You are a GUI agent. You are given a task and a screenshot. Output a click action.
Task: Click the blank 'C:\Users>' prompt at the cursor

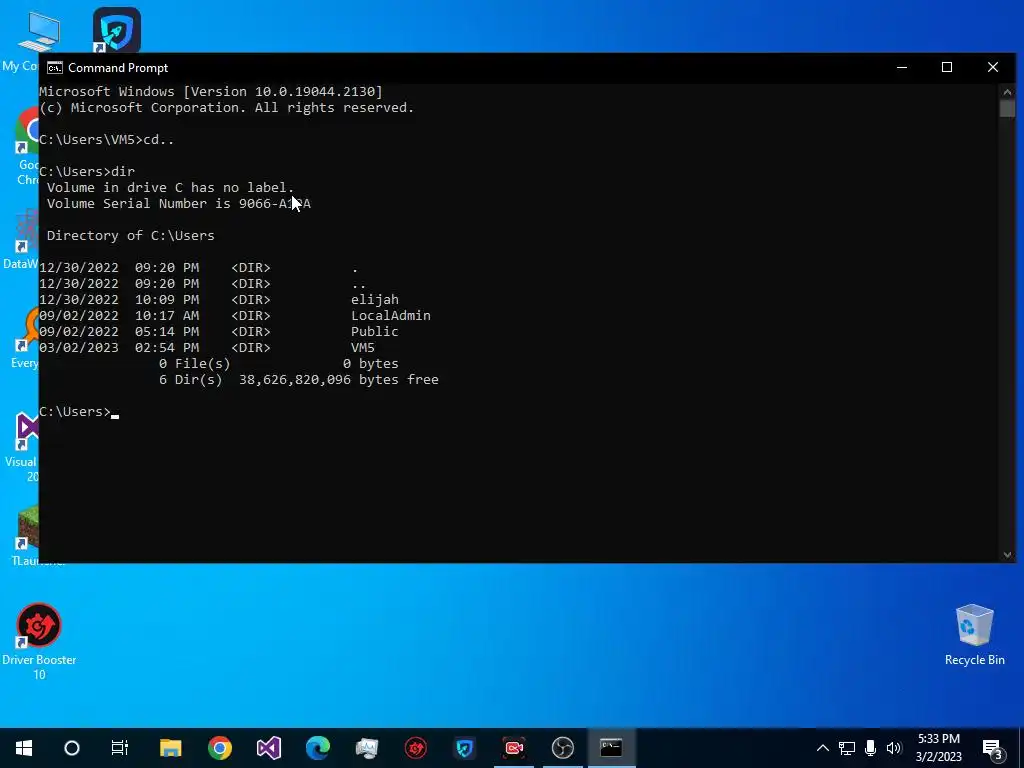coord(79,412)
